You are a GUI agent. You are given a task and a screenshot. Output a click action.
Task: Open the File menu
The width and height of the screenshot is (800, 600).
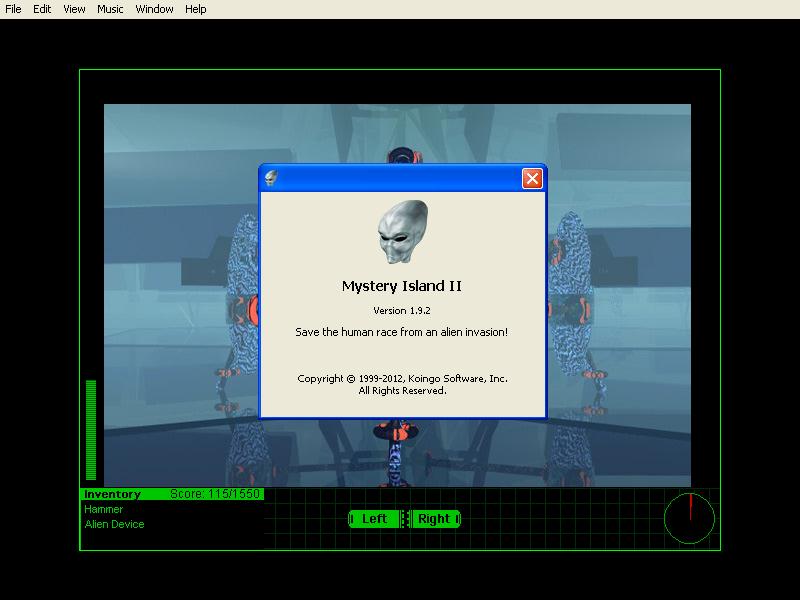[15, 9]
